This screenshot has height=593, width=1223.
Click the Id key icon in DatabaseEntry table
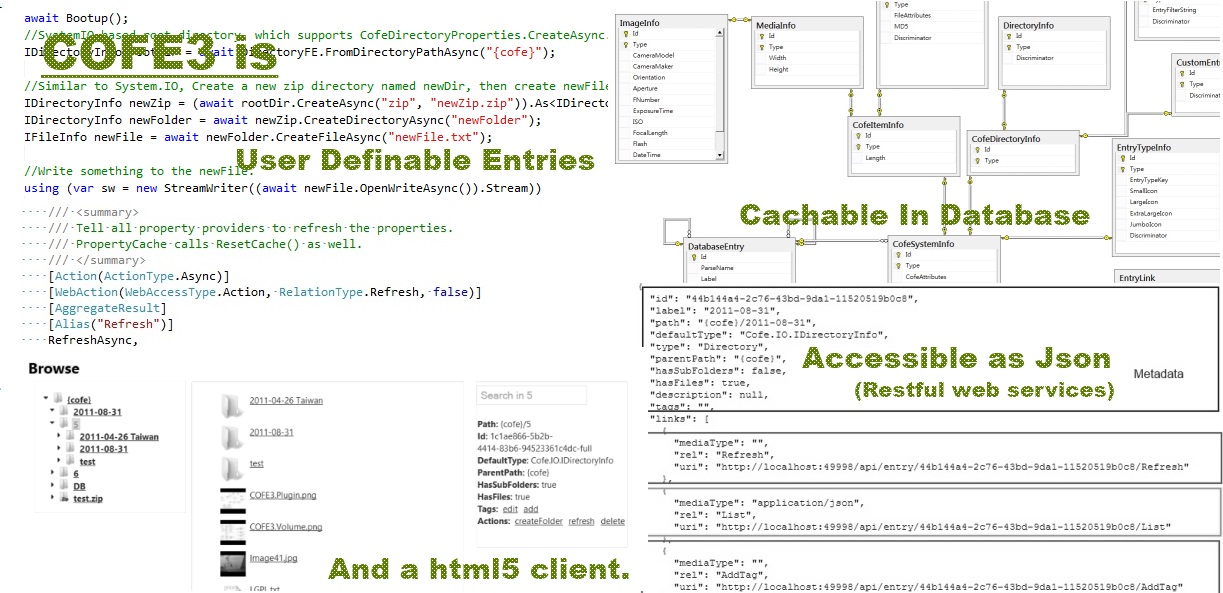pyautogui.click(x=694, y=257)
